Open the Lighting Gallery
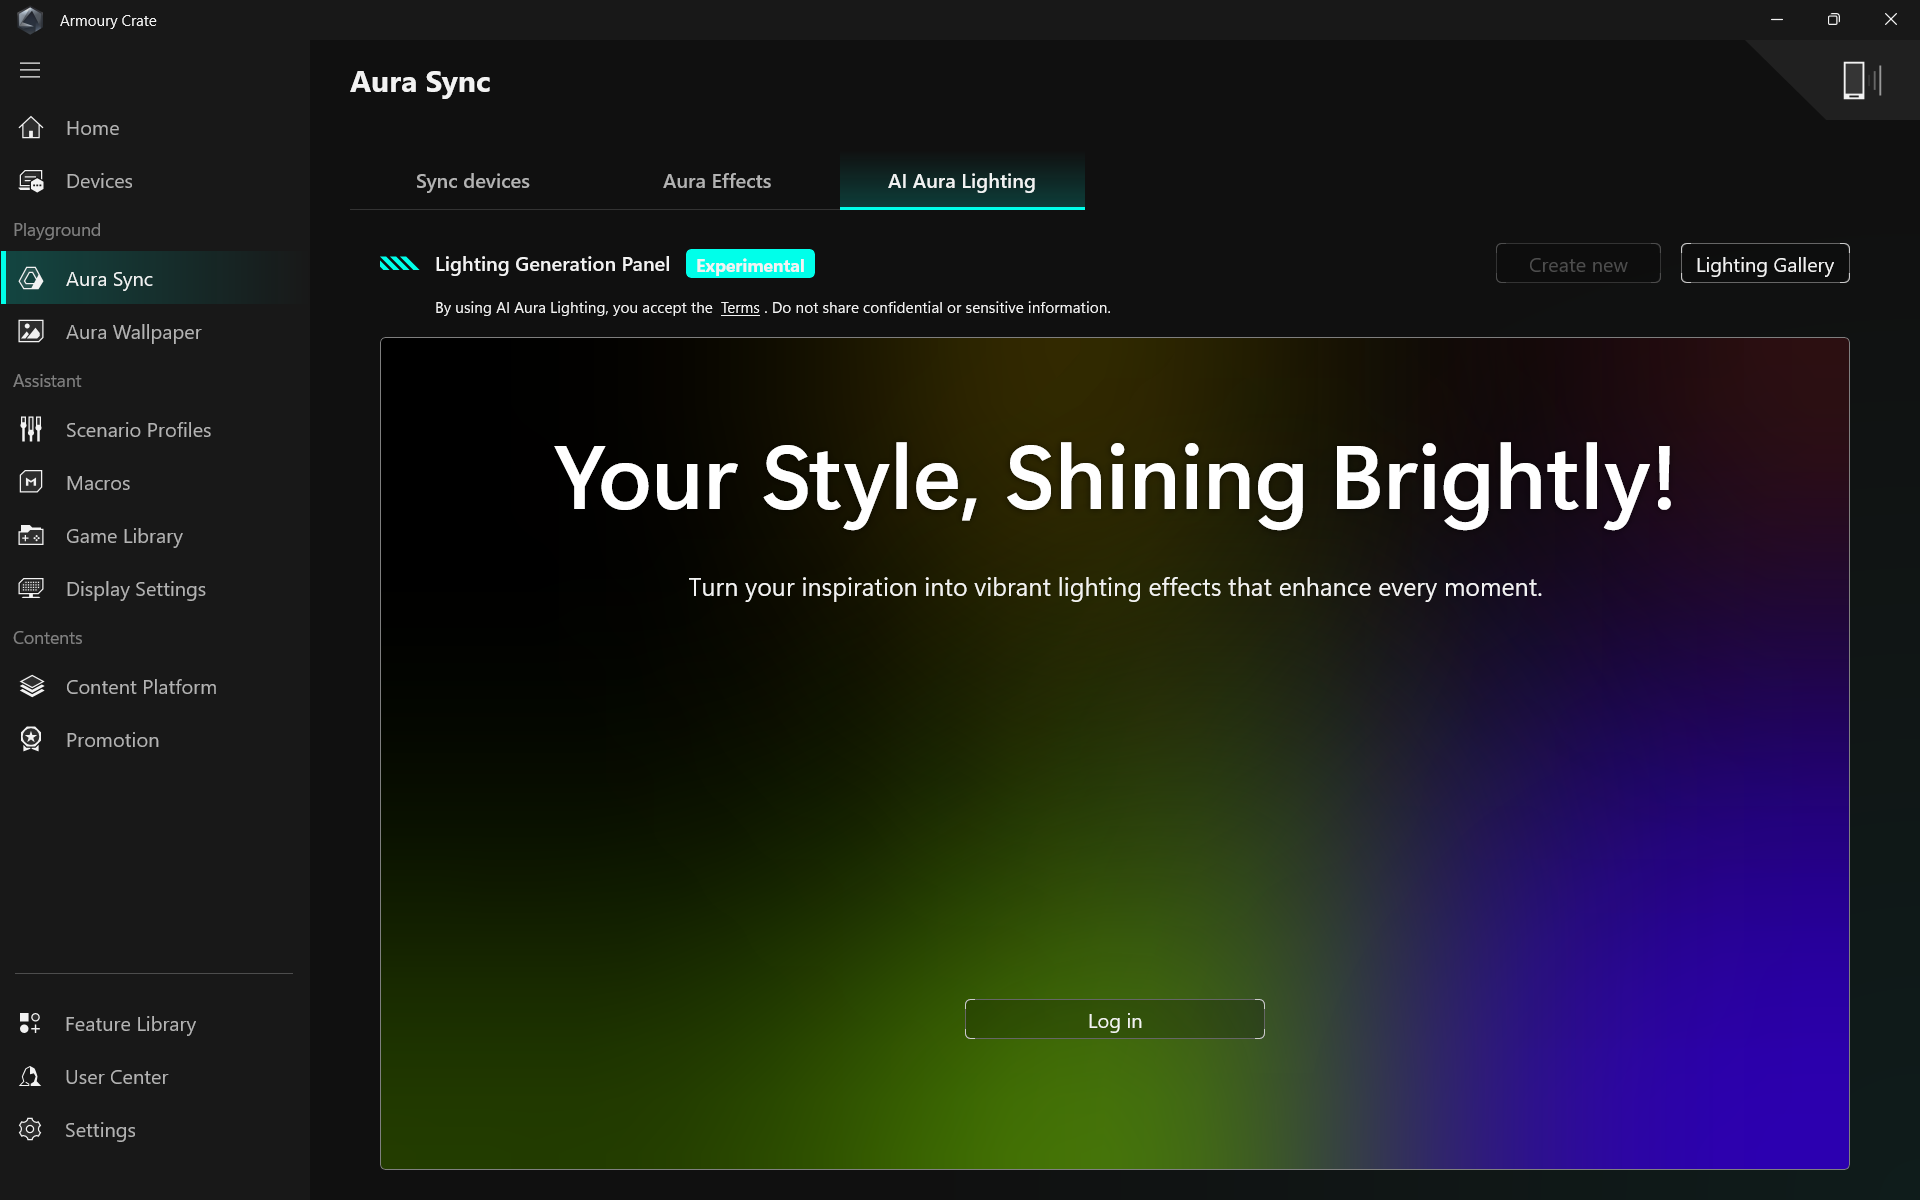Viewport: 1920px width, 1200px height. (1765, 264)
